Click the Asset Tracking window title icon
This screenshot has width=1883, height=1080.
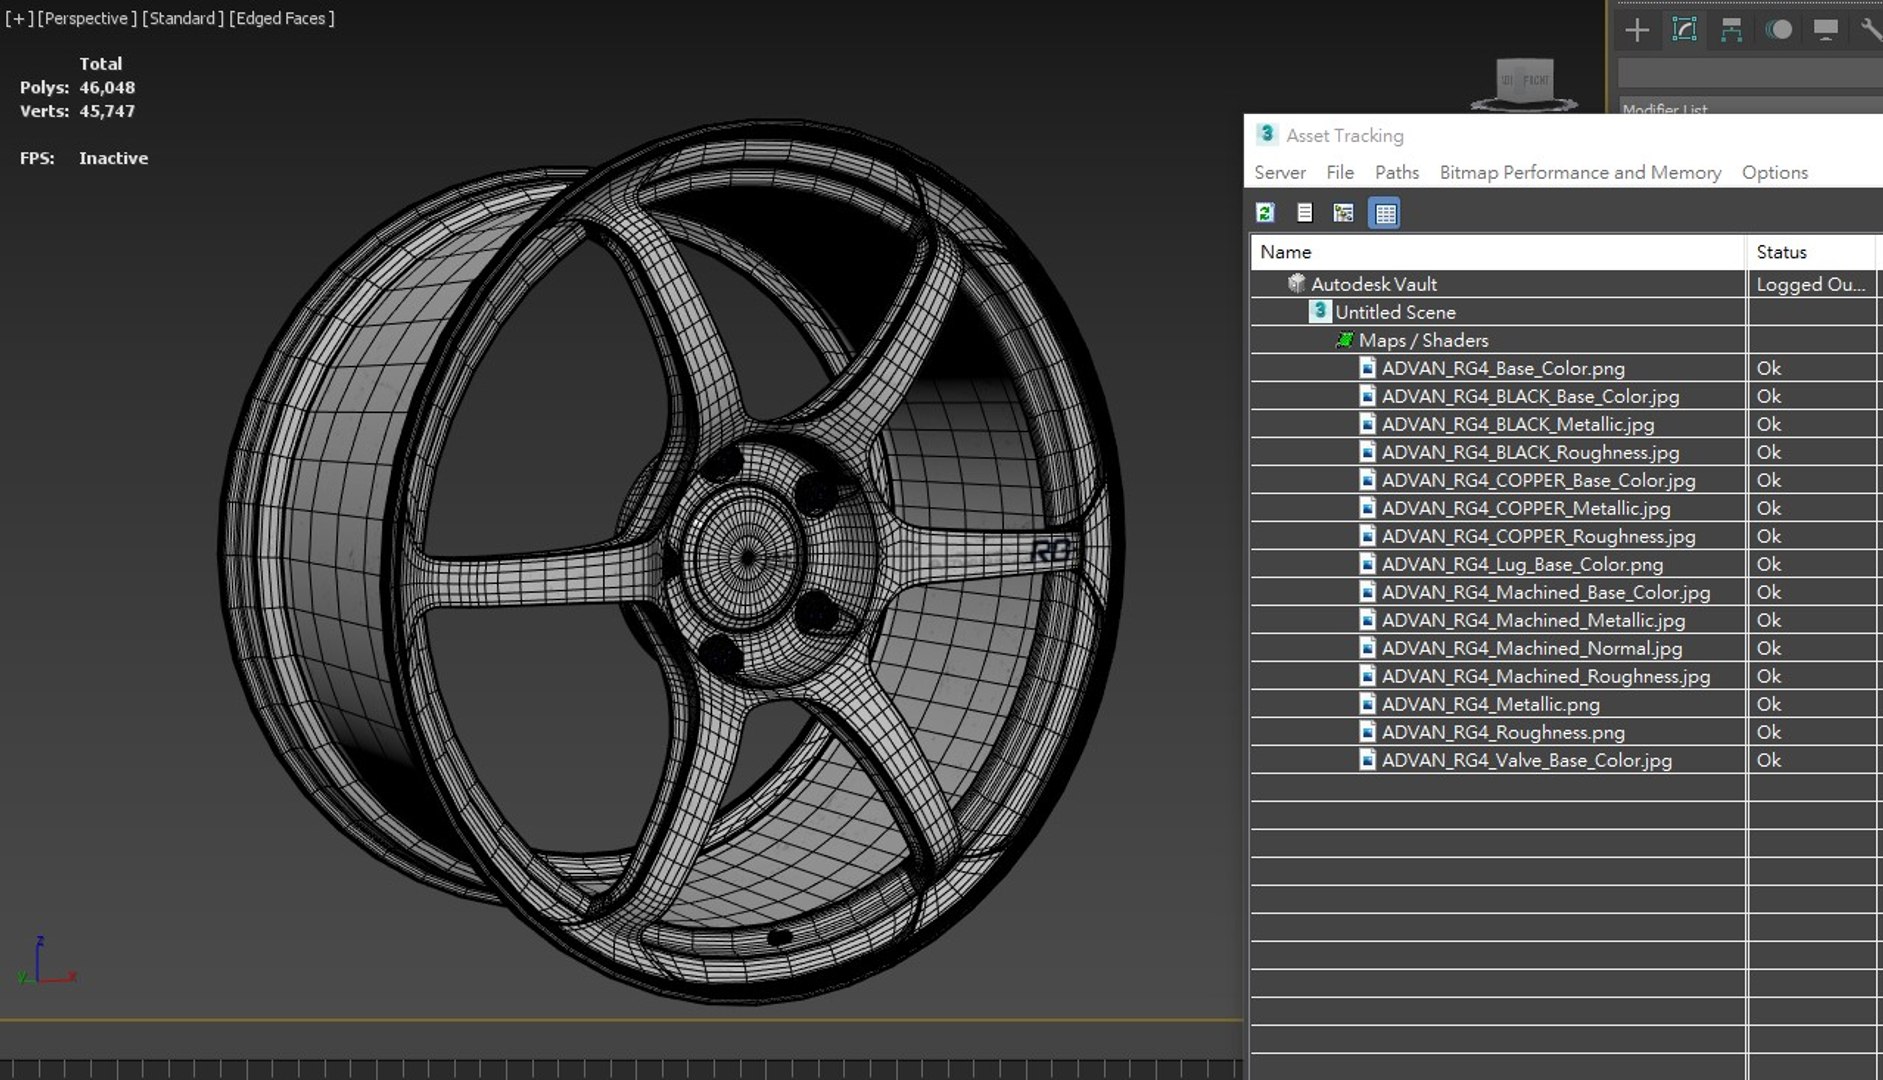coord(1266,134)
